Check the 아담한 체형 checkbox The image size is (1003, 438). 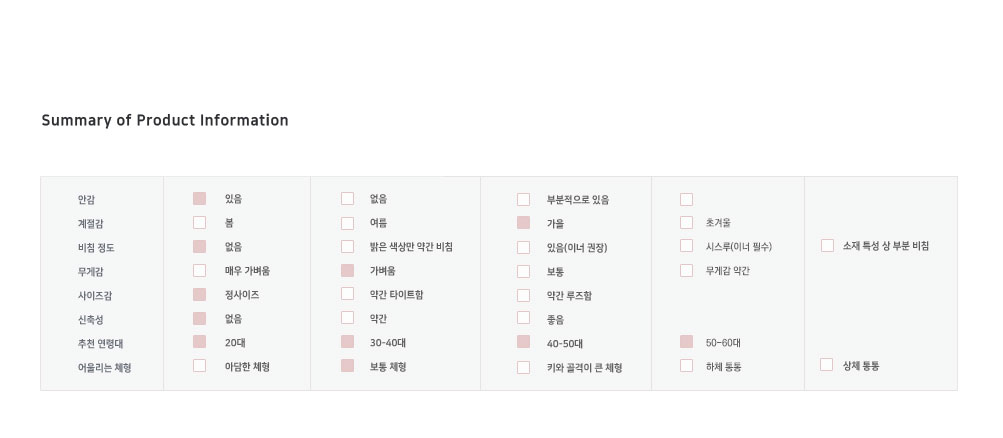click(199, 366)
